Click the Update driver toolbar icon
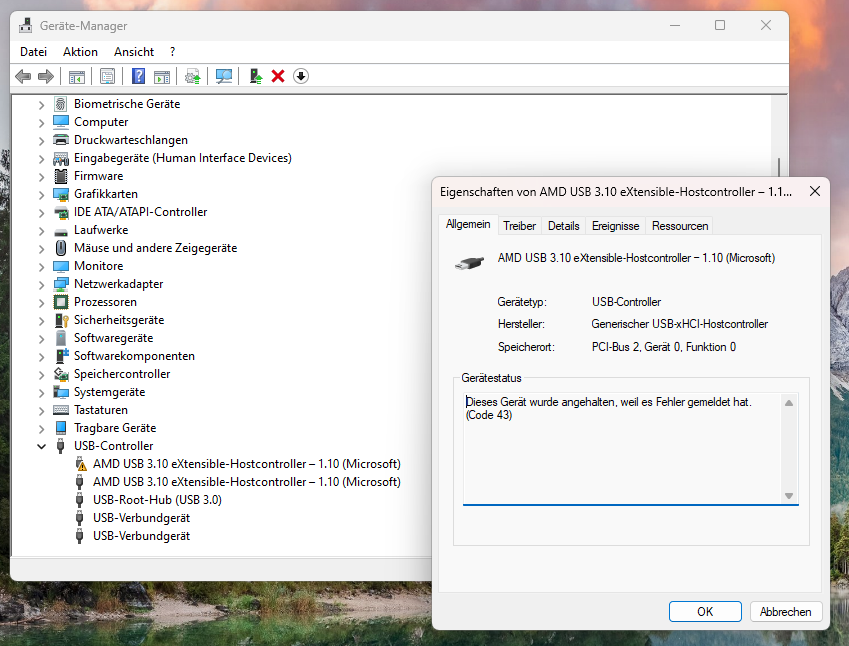 pyautogui.click(x=193, y=76)
